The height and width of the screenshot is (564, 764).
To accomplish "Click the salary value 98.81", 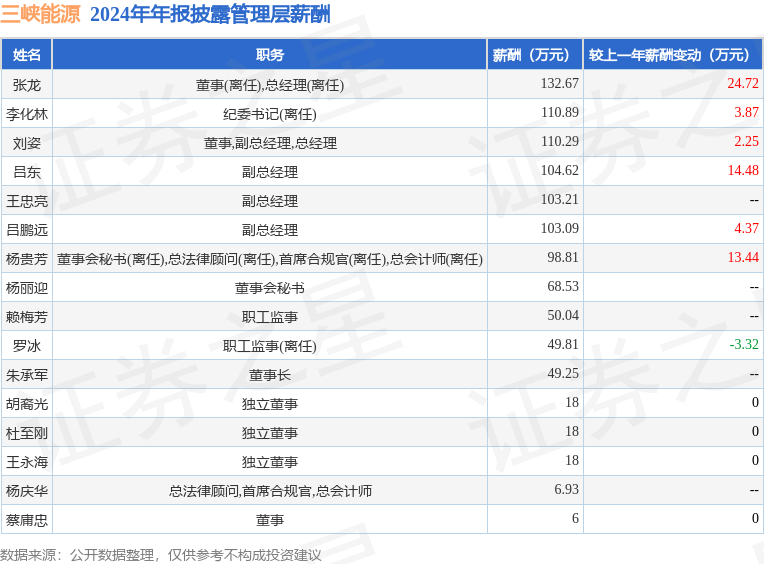I will (563, 257).
